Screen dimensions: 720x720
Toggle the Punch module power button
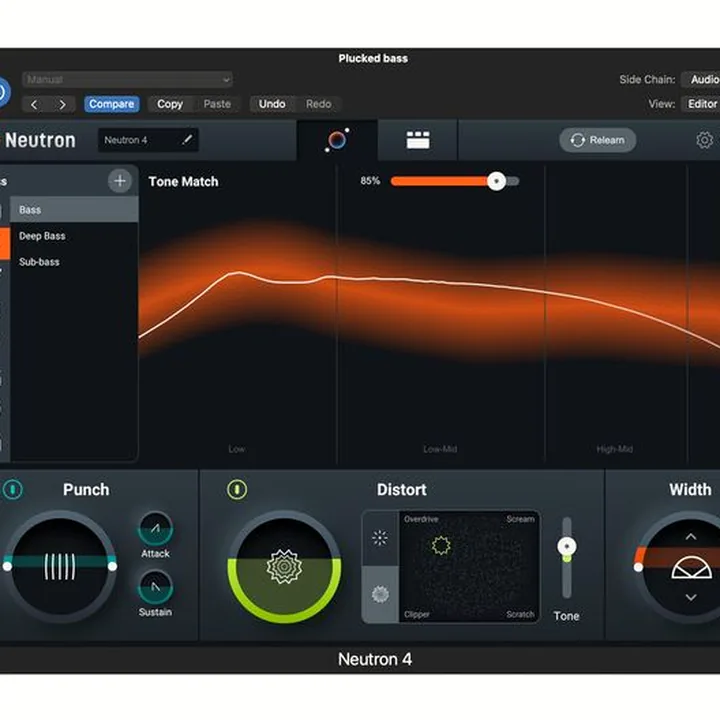(13, 489)
